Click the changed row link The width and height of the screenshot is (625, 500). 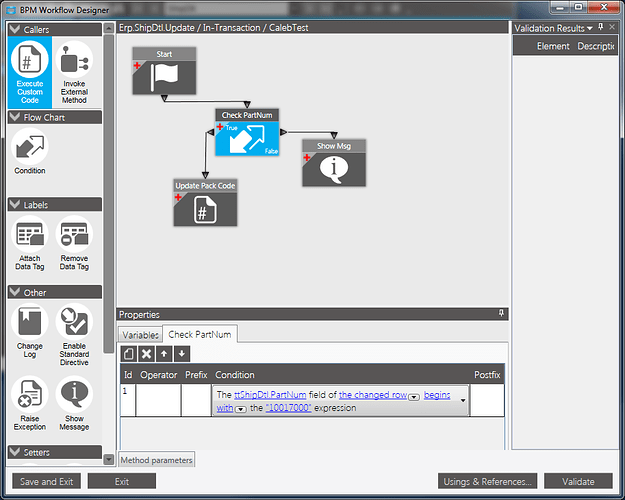[373, 395]
